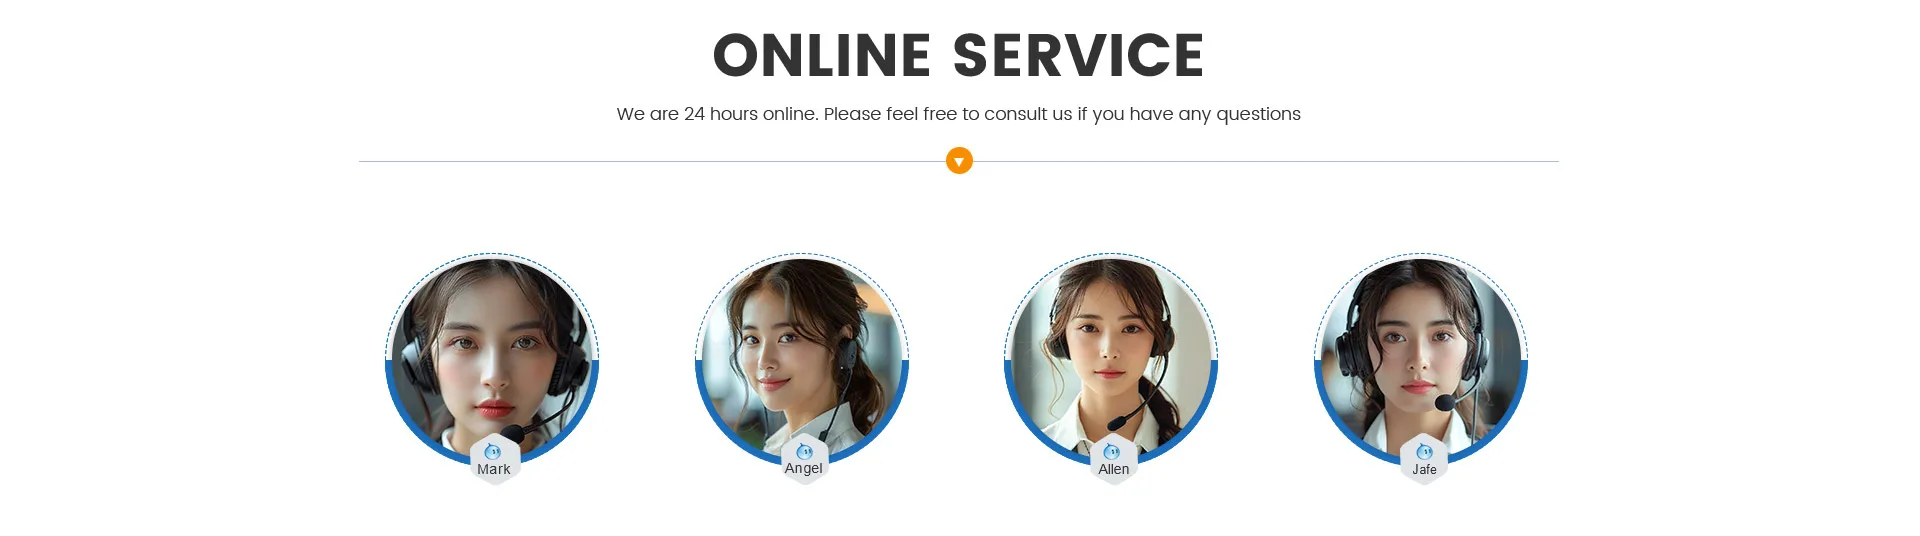1920x536 pixels.
Task: Select the Angel name label
Action: [804, 469]
